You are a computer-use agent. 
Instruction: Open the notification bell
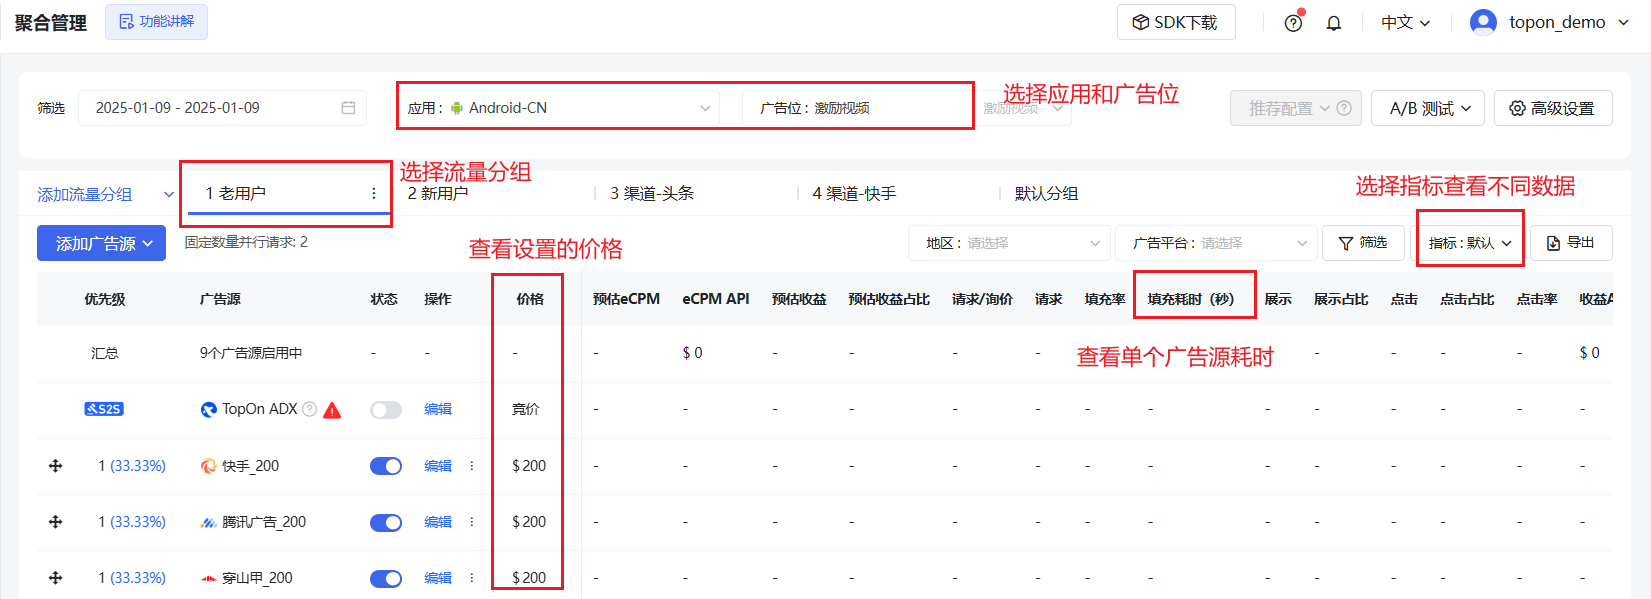(1334, 23)
